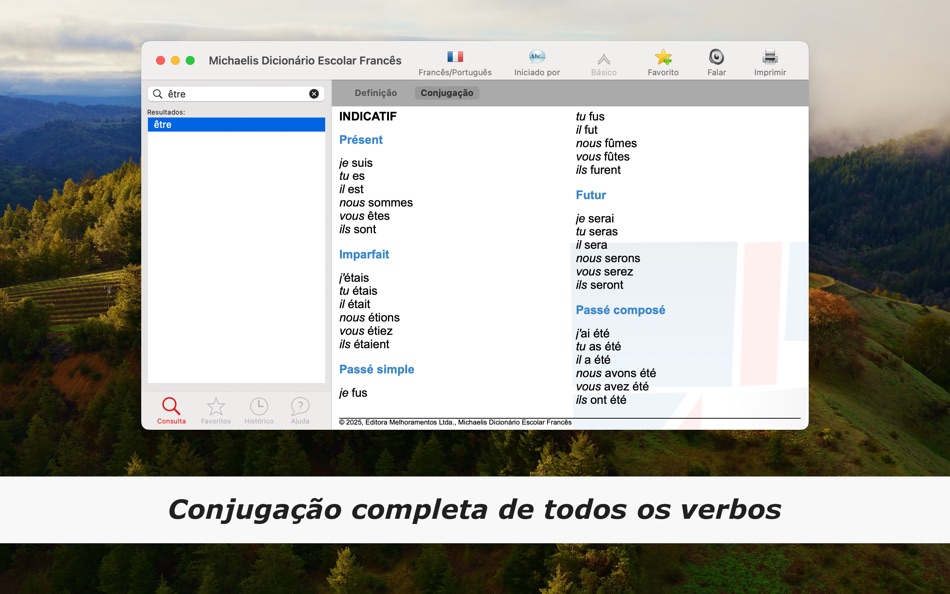Click the line 'ils étaient'
Screen dimensions: 950x594
pyautogui.click(x=364, y=344)
